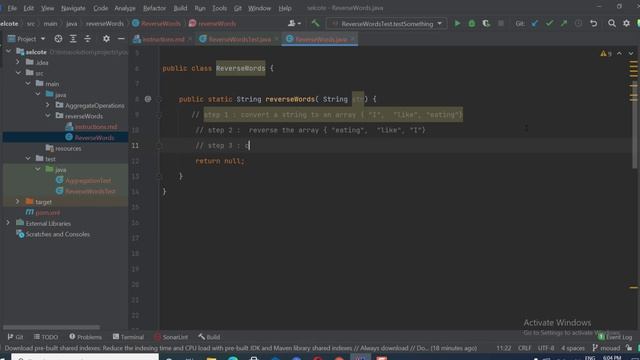Collapse the selcote project root
640x360 pixels.
click(9, 52)
